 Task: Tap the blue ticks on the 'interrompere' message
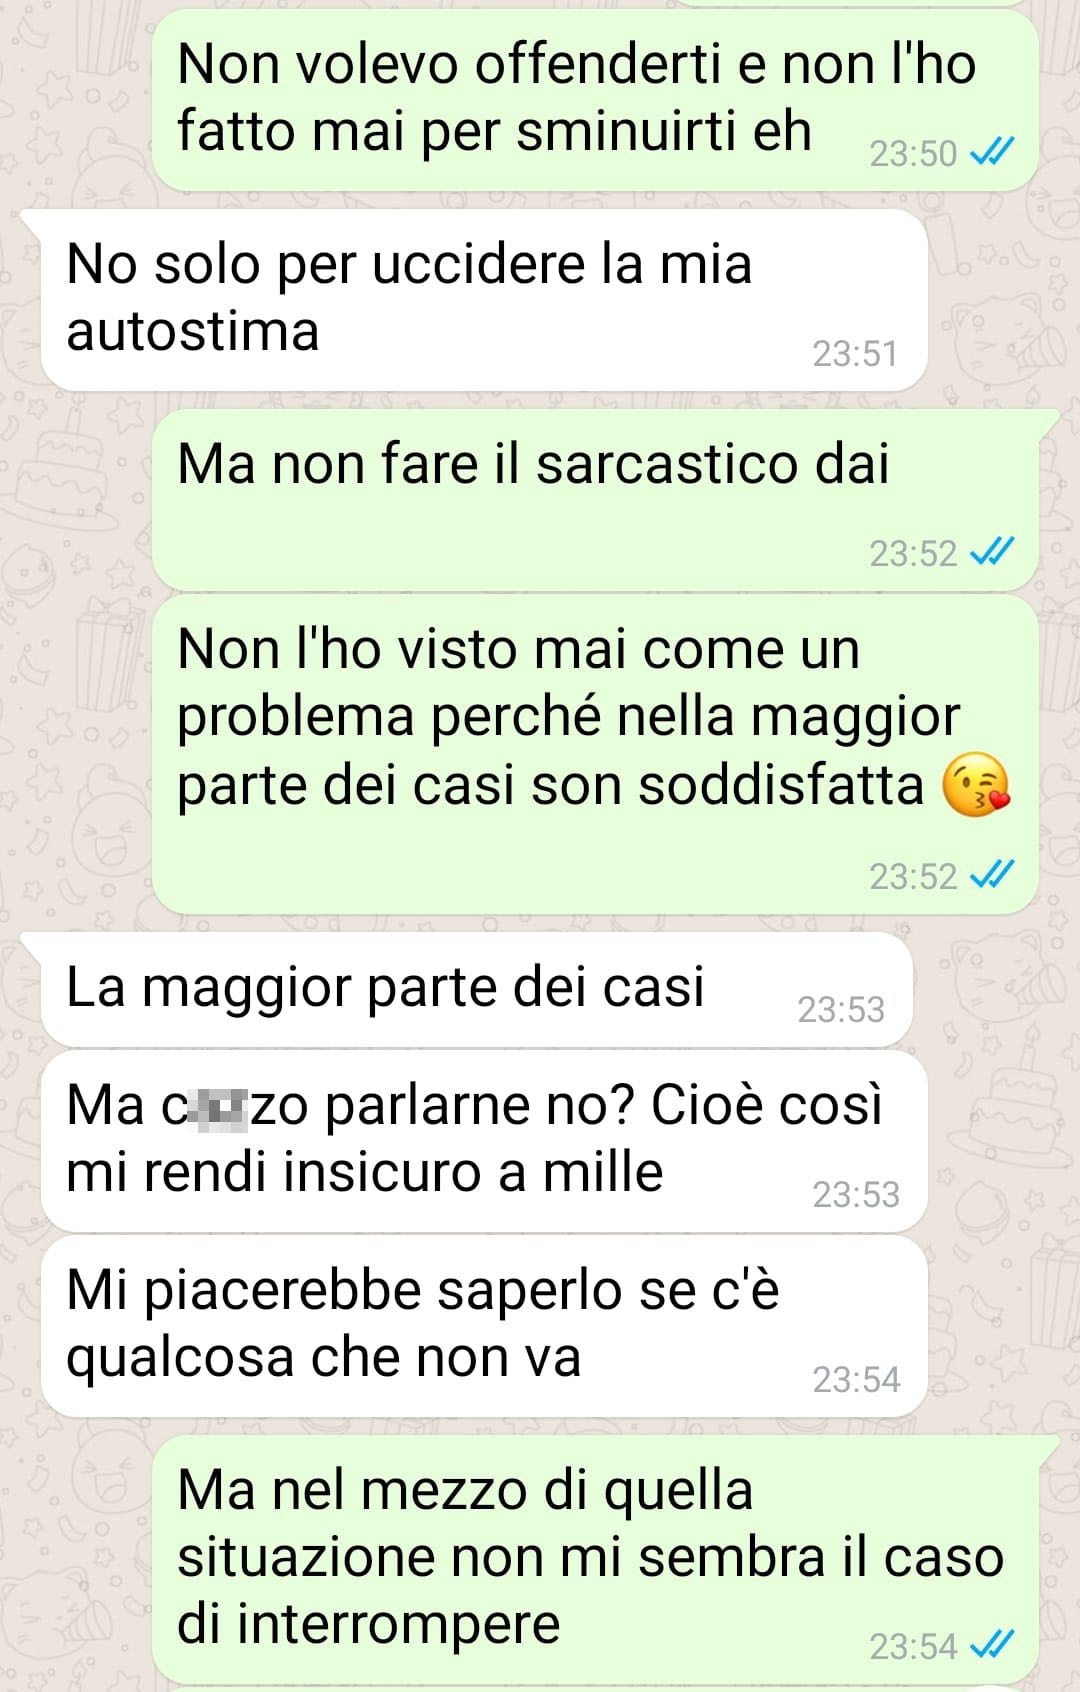(x=993, y=1645)
